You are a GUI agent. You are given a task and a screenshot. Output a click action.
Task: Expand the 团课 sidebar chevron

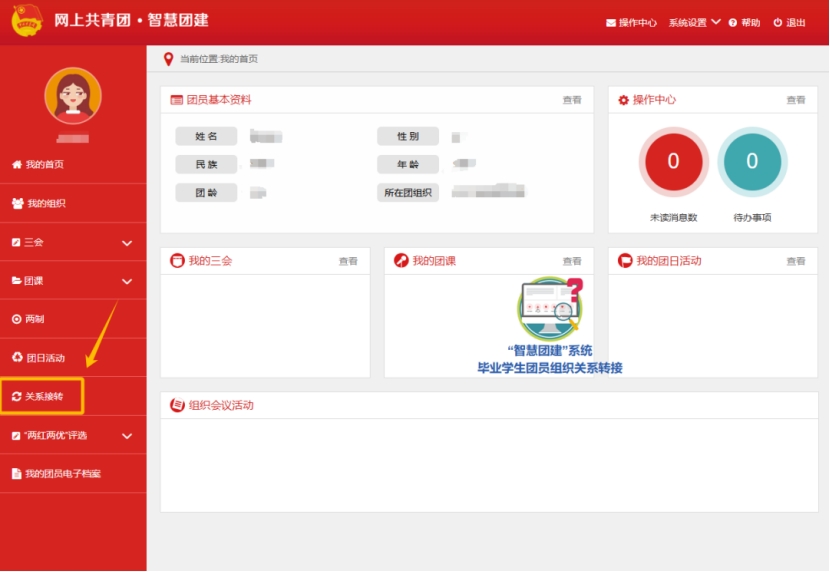pos(127,282)
